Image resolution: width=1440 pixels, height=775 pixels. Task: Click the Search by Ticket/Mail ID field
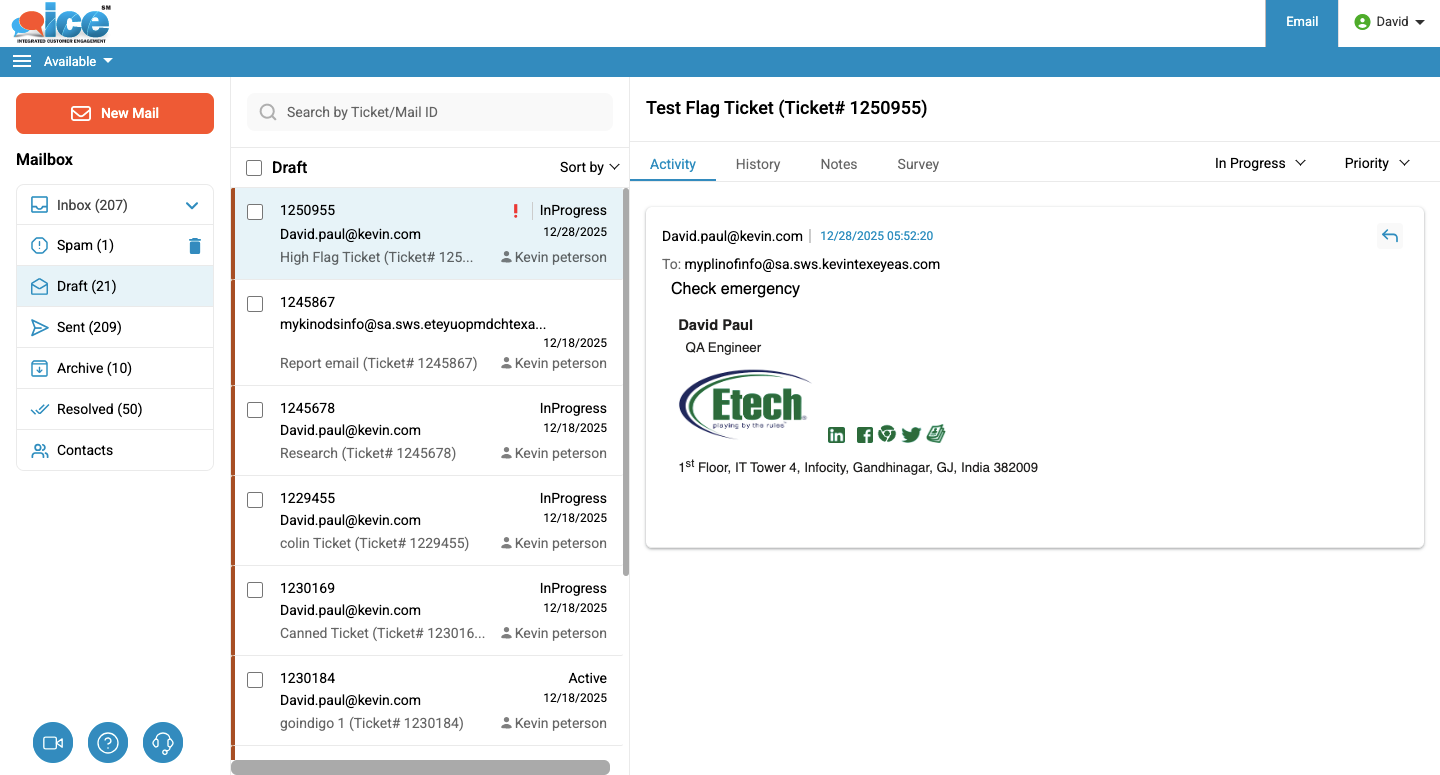430,112
